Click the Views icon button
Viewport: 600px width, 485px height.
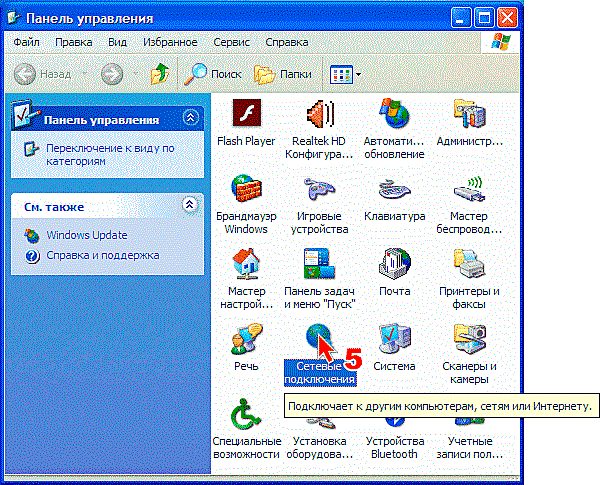[341, 74]
